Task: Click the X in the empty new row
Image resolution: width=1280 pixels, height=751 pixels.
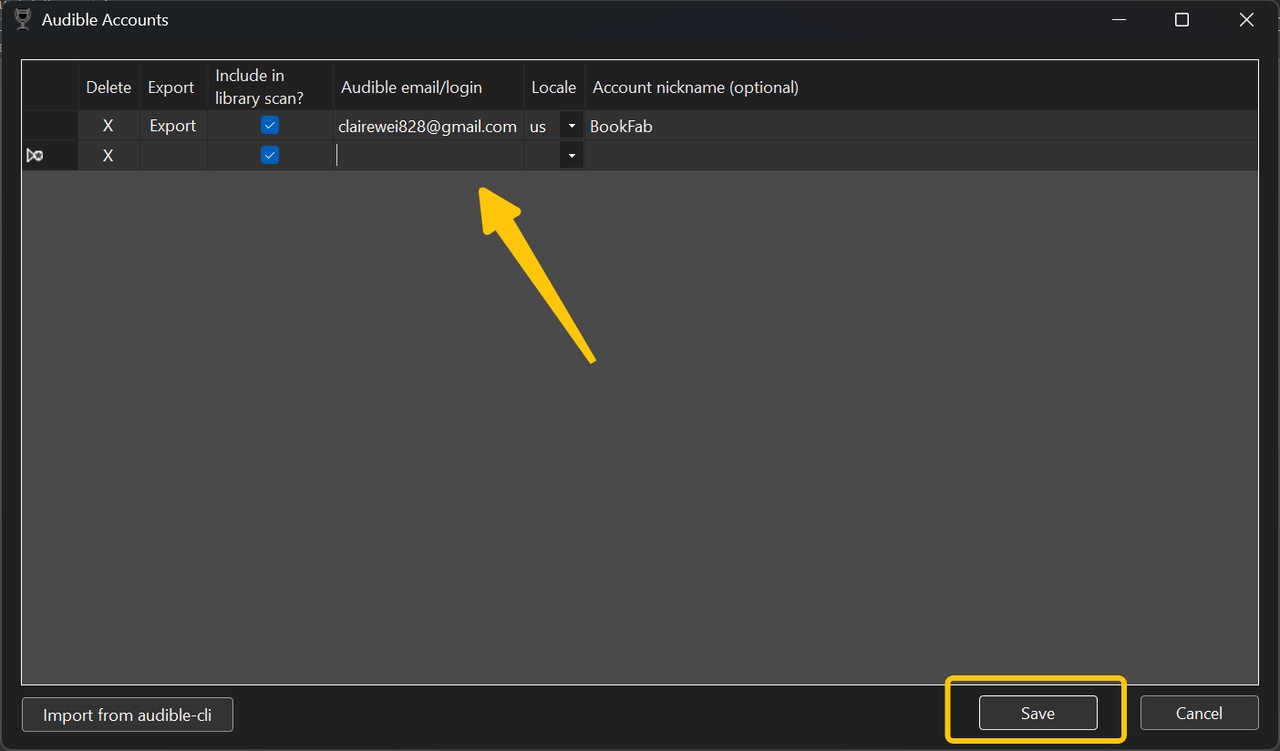Action: coord(108,156)
